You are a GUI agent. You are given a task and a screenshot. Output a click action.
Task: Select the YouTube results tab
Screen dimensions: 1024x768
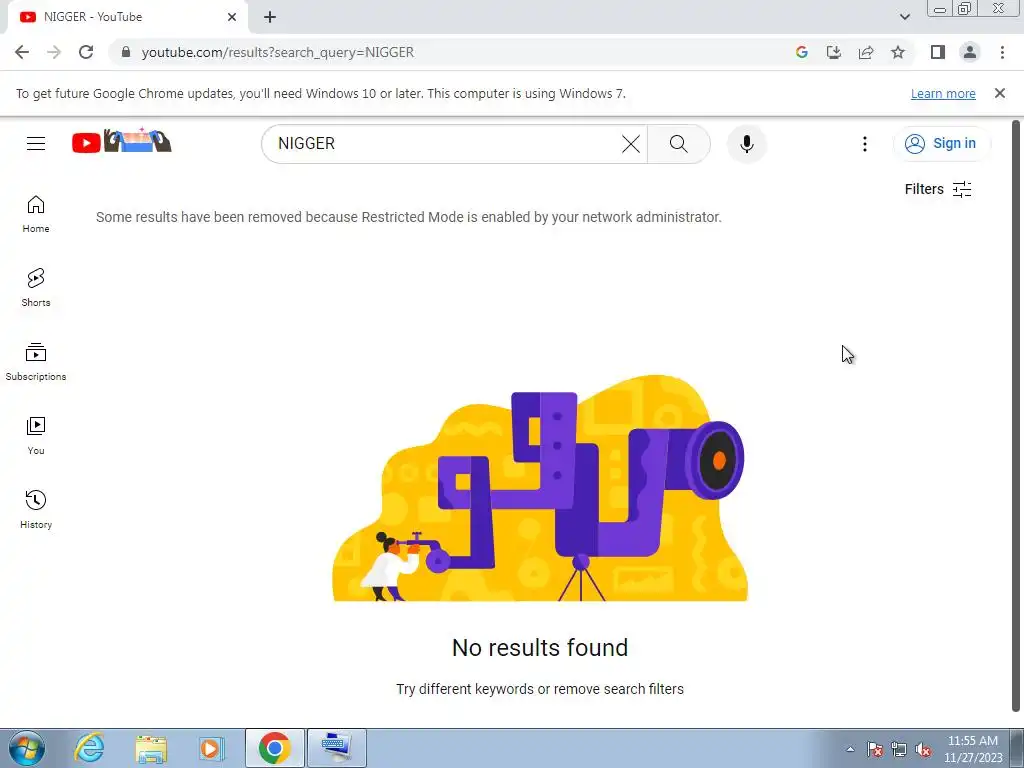(x=127, y=17)
